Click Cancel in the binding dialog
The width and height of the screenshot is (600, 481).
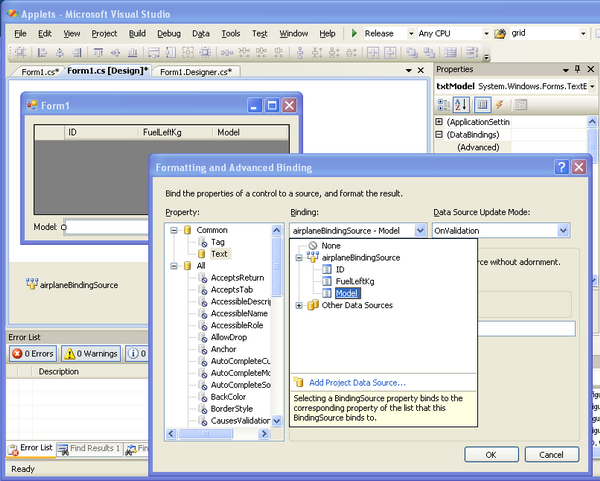(551, 455)
